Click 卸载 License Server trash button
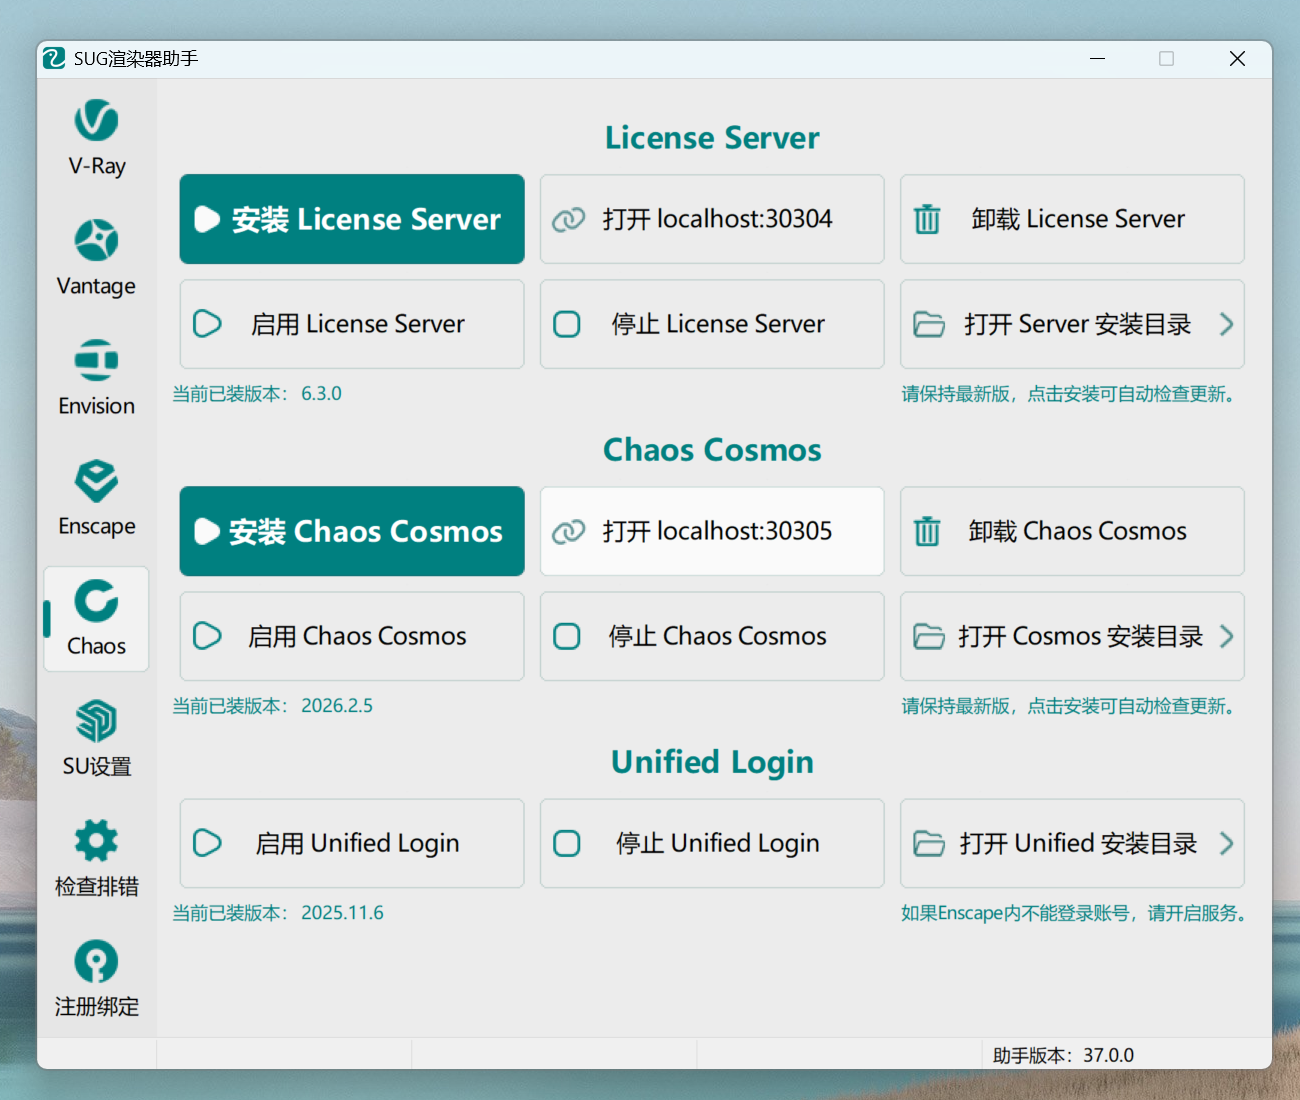Image resolution: width=1300 pixels, height=1100 pixels. click(1072, 219)
